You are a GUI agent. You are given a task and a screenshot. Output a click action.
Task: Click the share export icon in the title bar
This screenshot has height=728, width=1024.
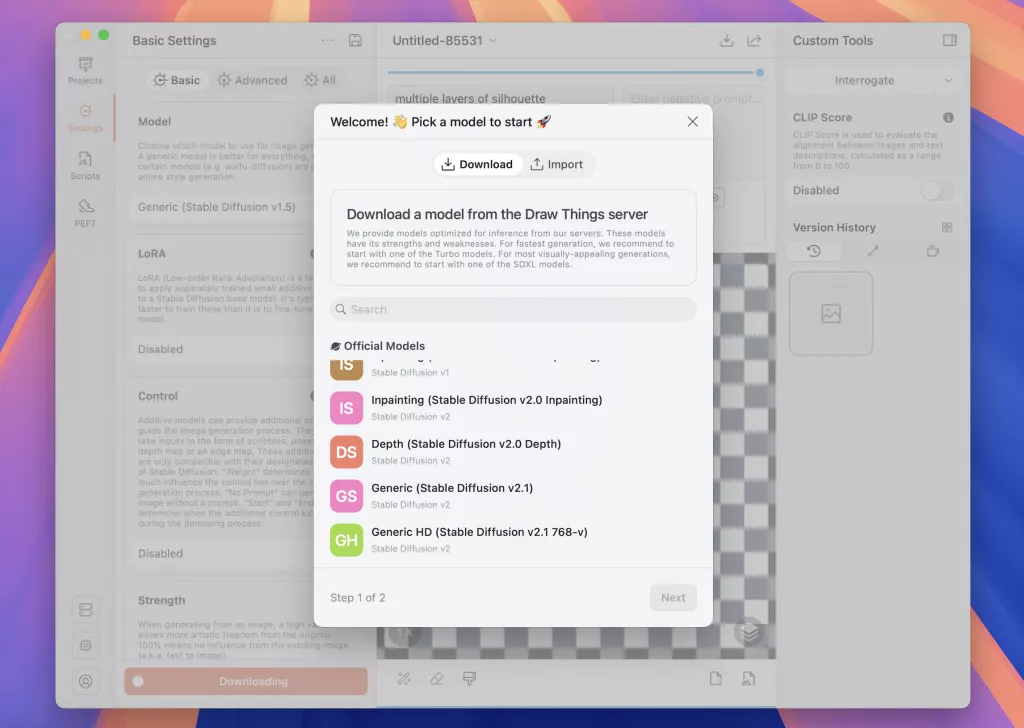(x=754, y=40)
